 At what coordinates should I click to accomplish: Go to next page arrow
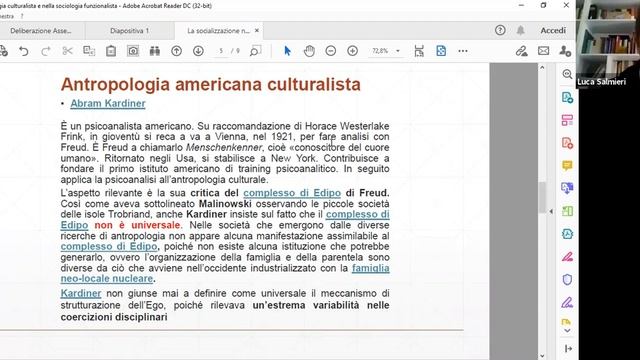(198, 51)
